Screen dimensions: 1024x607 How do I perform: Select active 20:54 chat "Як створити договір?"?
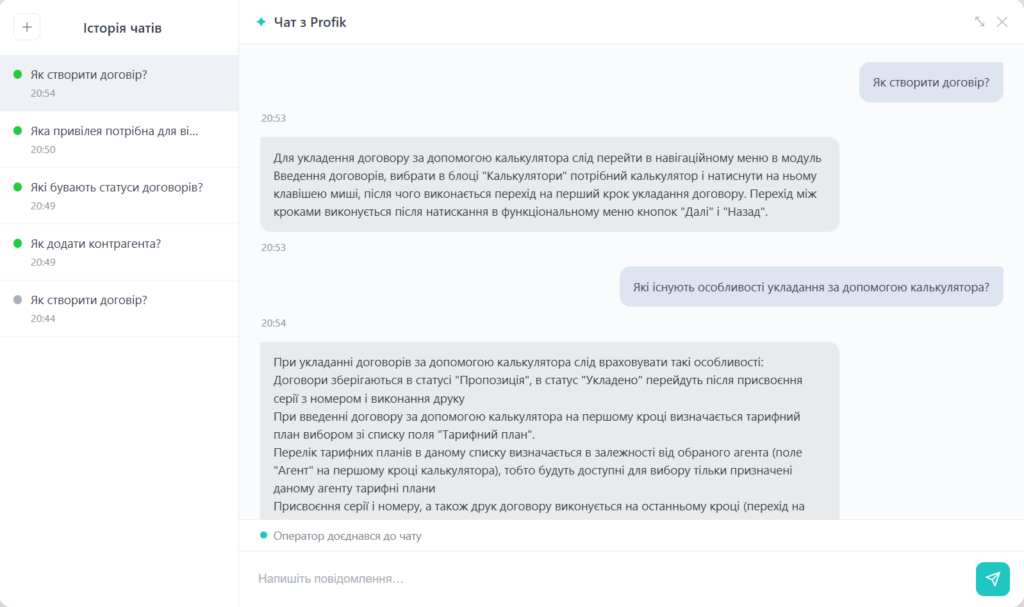[119, 83]
